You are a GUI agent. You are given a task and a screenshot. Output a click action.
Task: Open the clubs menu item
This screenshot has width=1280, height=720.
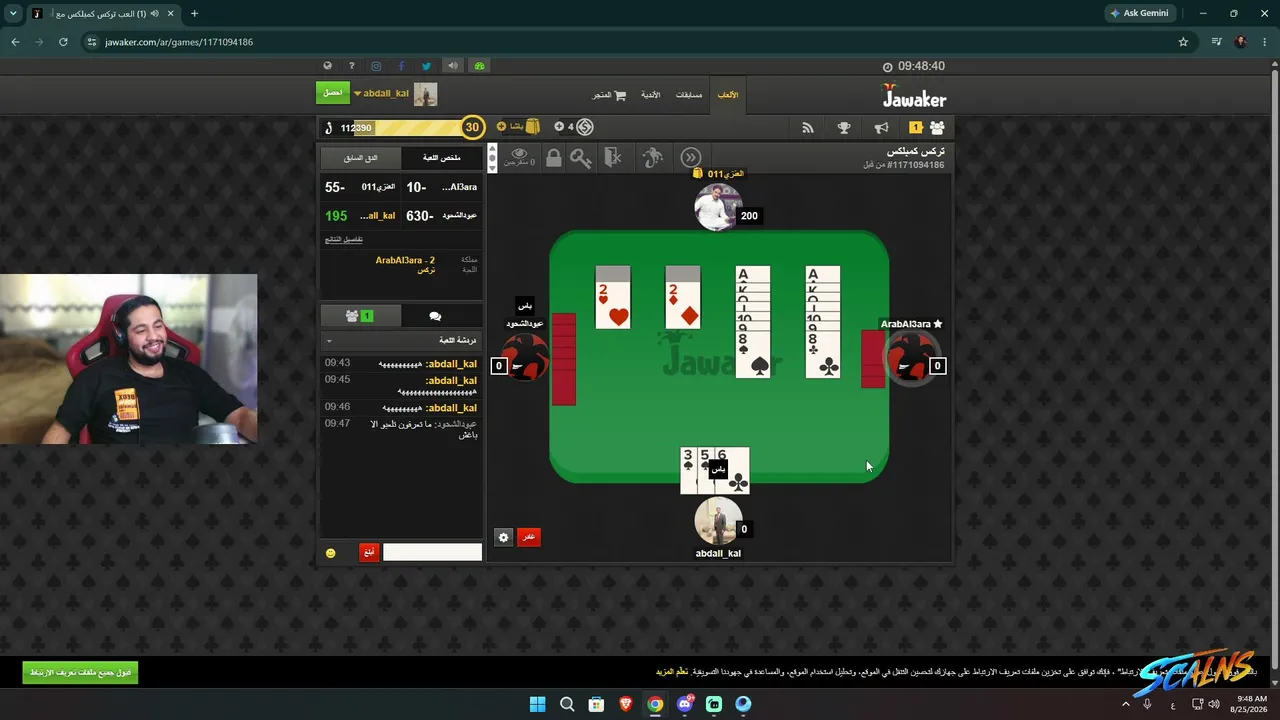(651, 95)
